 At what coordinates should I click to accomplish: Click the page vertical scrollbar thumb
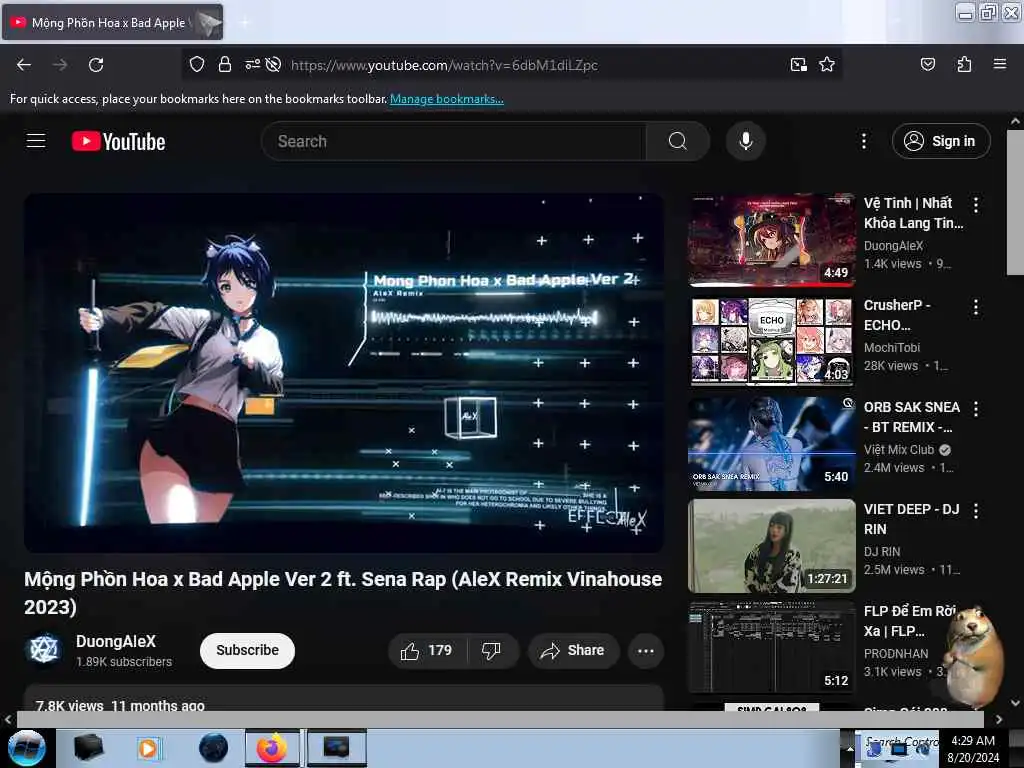tap(1015, 202)
